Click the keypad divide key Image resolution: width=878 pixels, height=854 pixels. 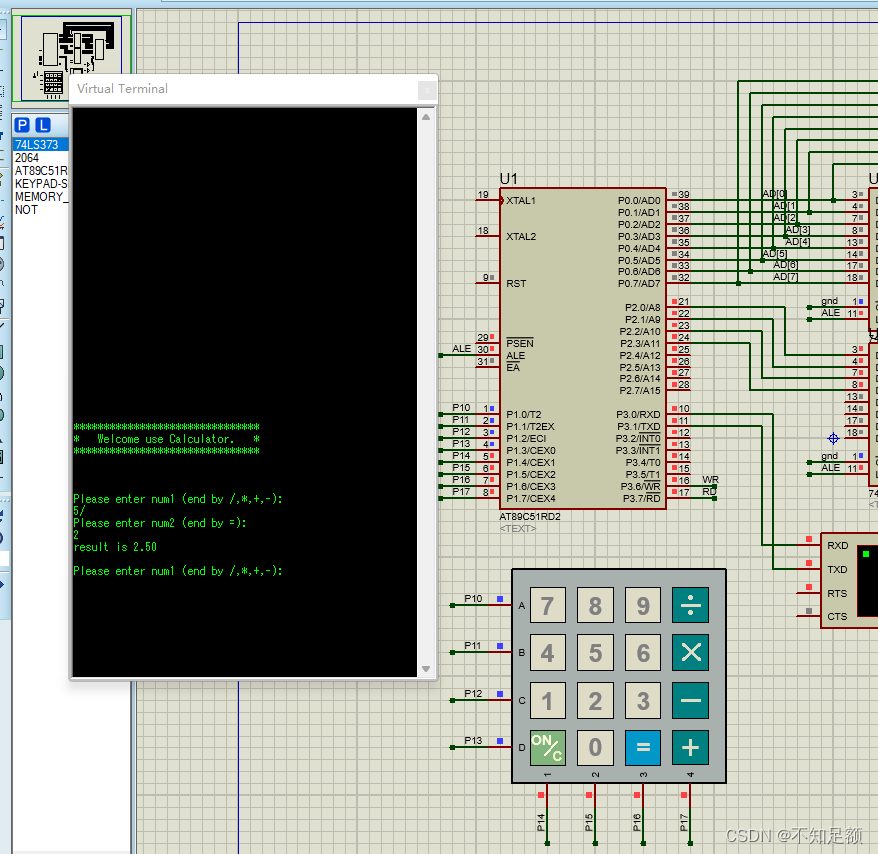(x=690, y=605)
